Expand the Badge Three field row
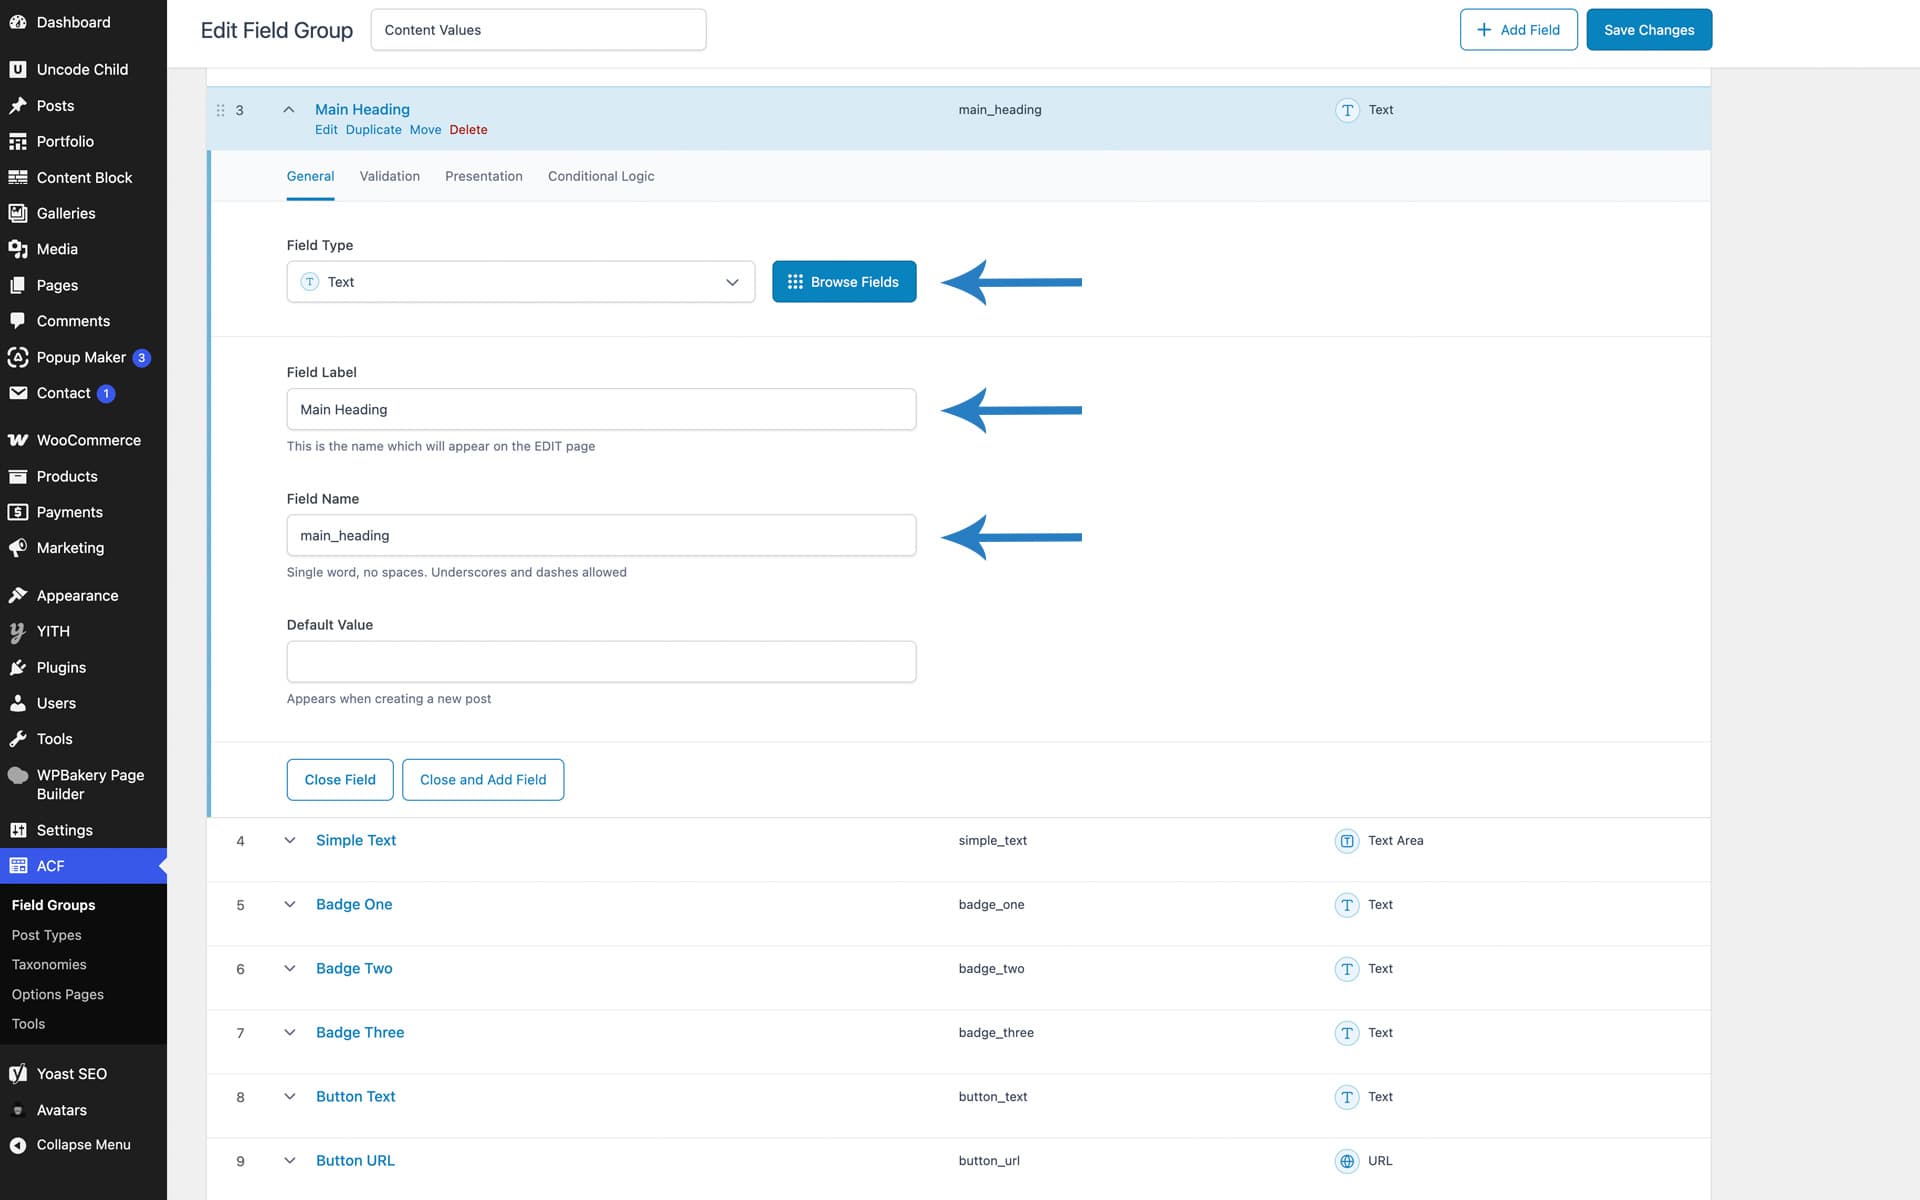The width and height of the screenshot is (1920, 1200). coord(290,1032)
